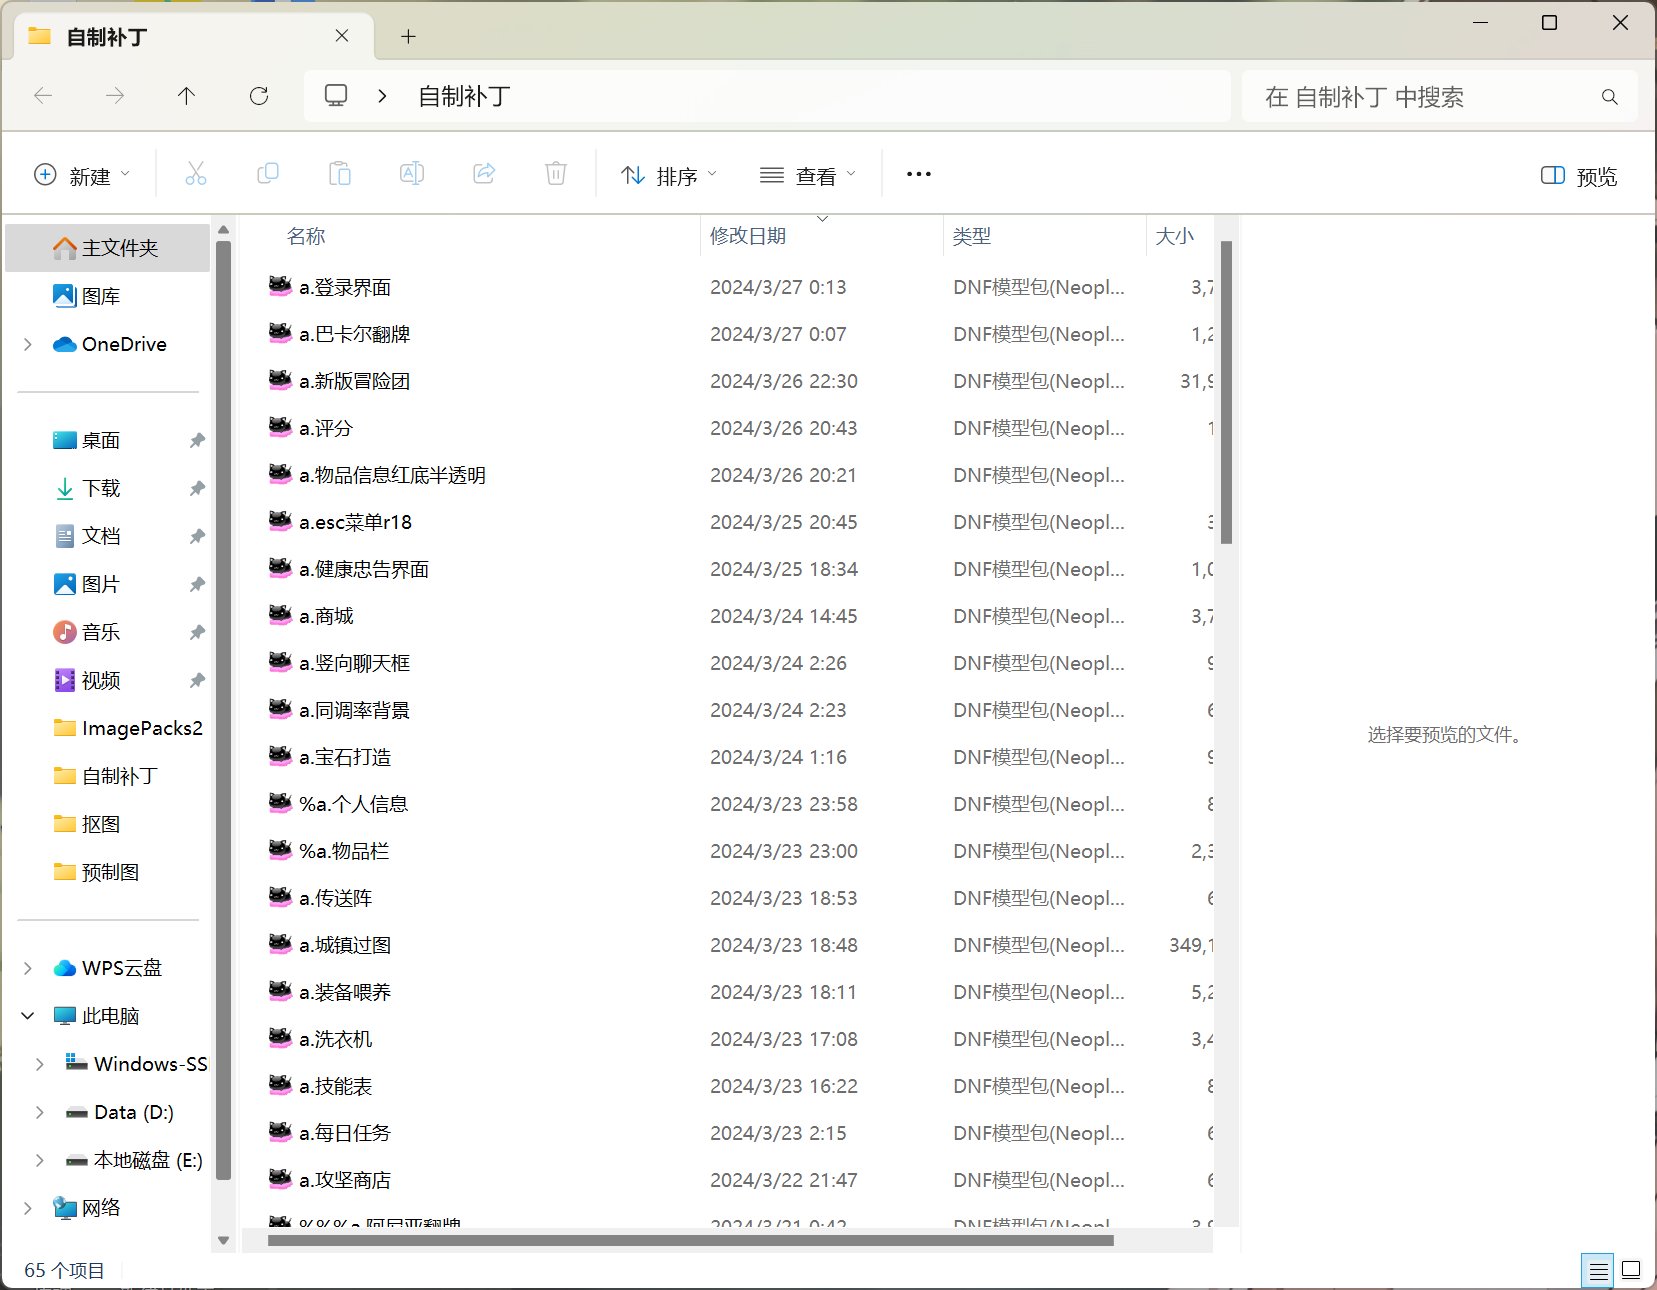Image resolution: width=1657 pixels, height=1290 pixels.
Task: Open the three-dot See more menu
Action: coord(919,174)
